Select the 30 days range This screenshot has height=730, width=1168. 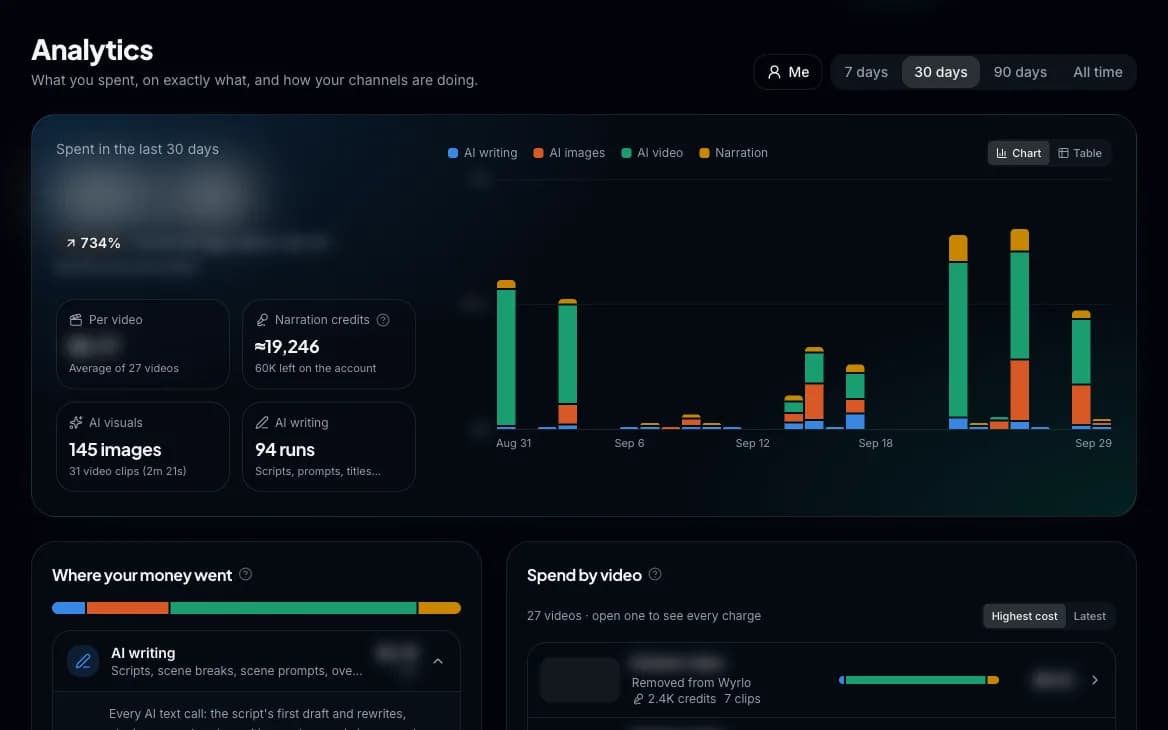pos(940,72)
